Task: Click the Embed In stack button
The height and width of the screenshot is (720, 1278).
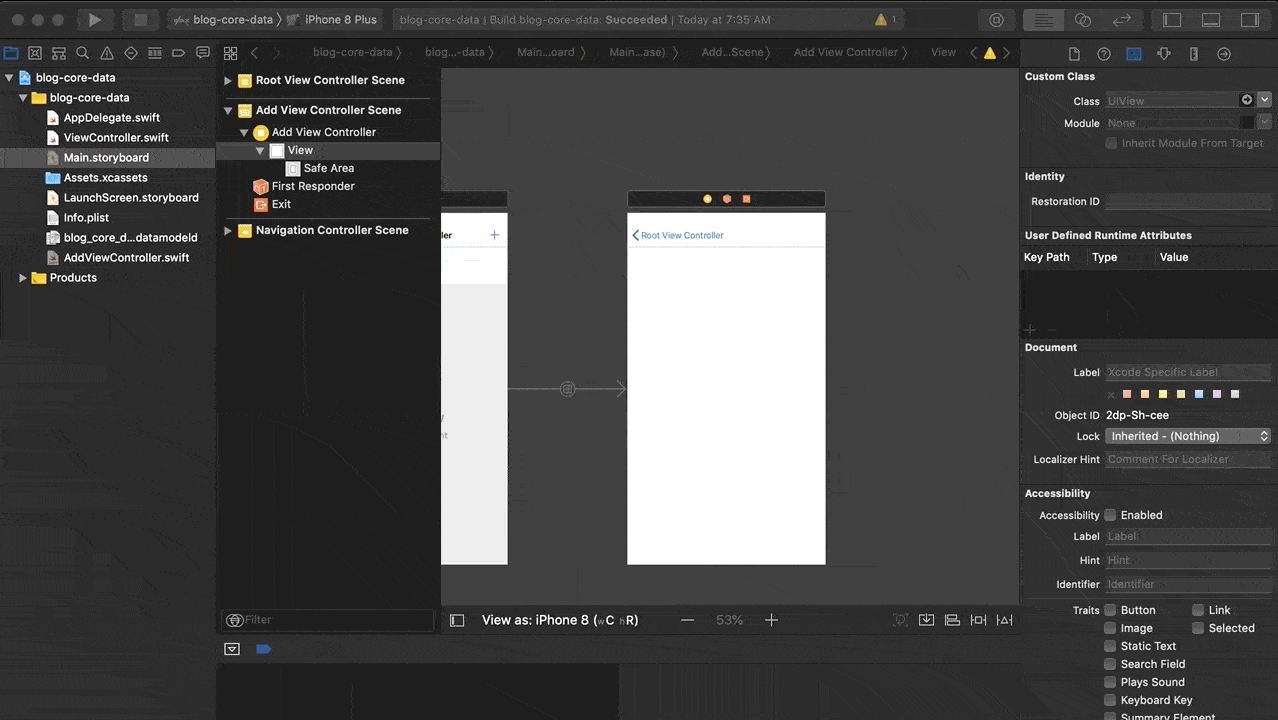Action: [x=927, y=620]
